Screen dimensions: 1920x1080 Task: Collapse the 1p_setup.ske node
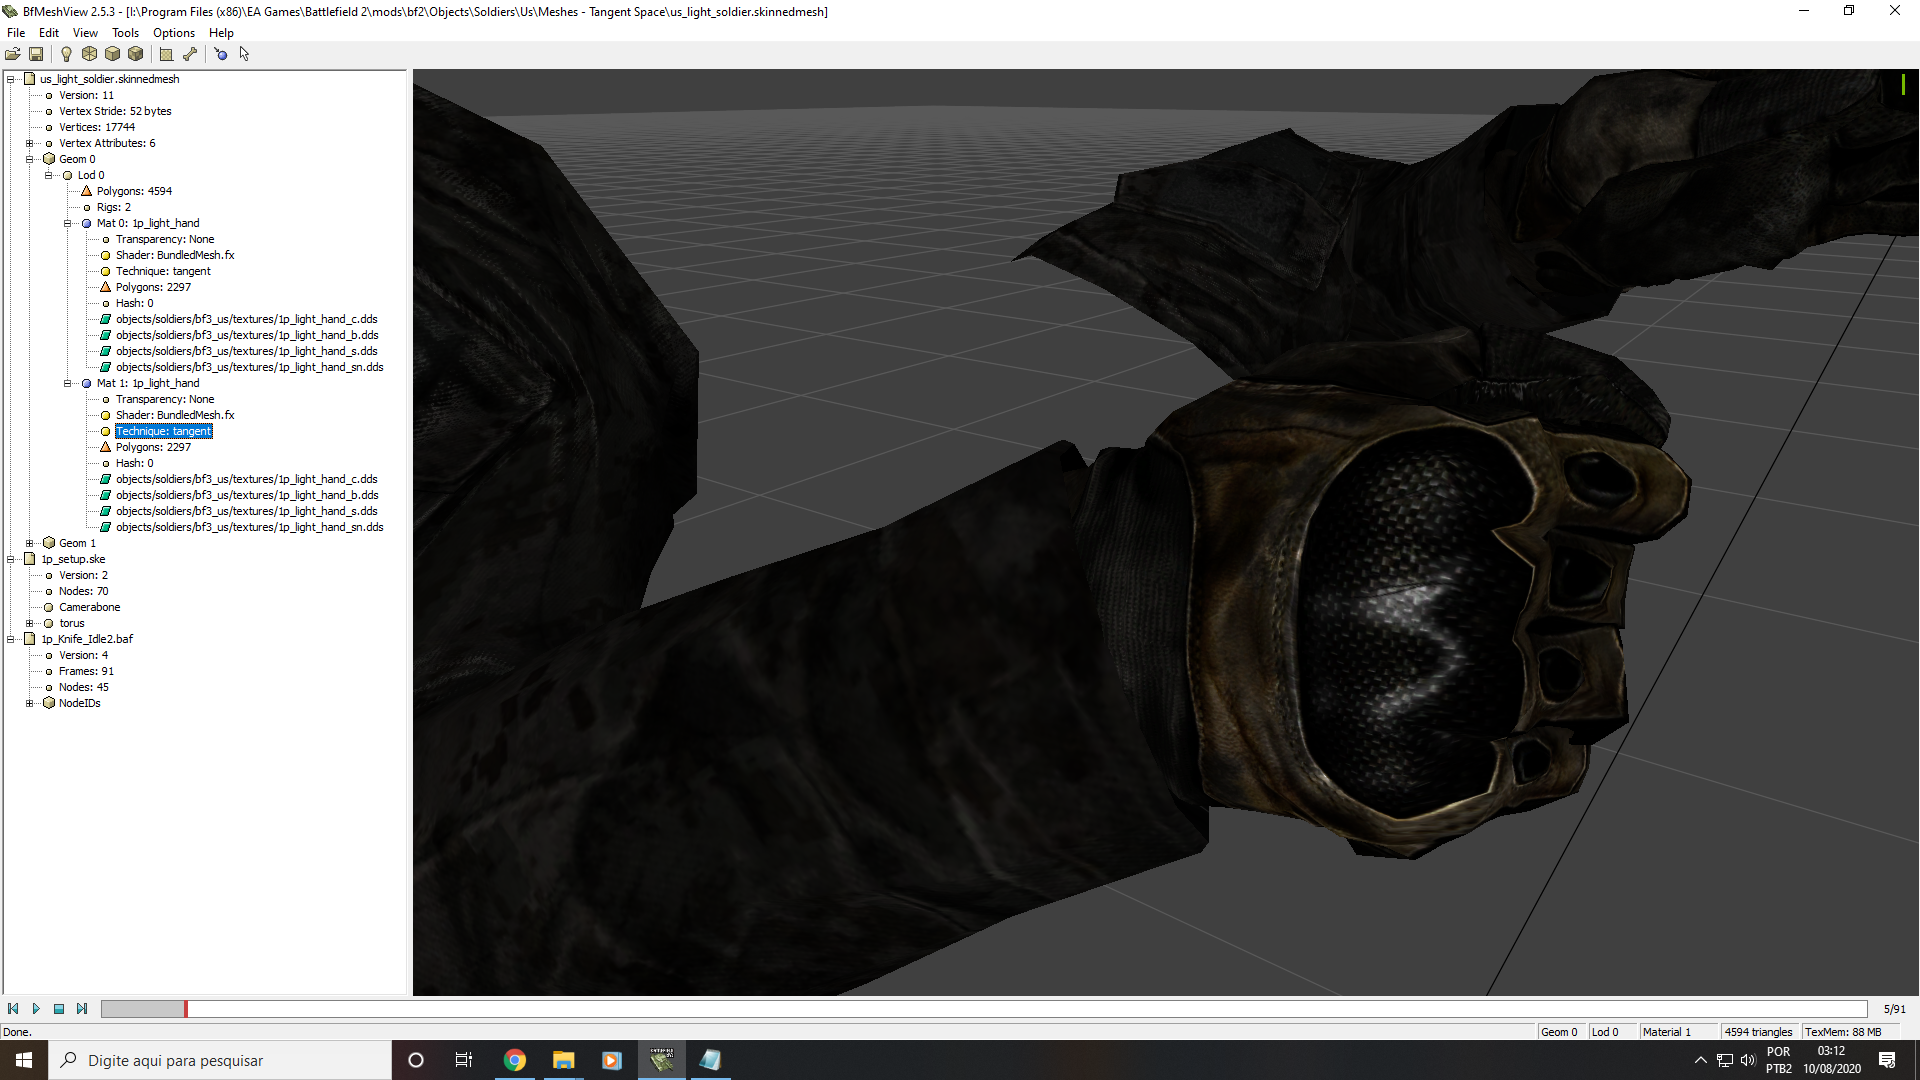pyautogui.click(x=11, y=559)
